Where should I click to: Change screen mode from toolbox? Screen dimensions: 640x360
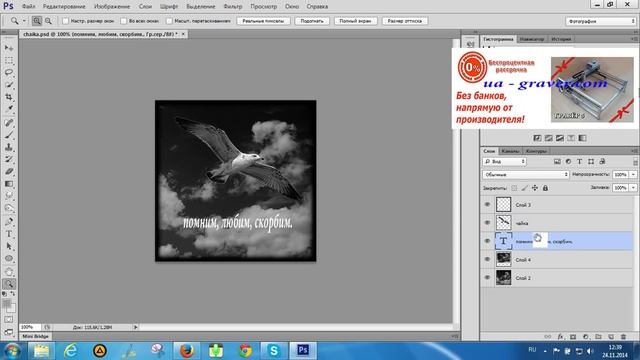click(x=9, y=332)
